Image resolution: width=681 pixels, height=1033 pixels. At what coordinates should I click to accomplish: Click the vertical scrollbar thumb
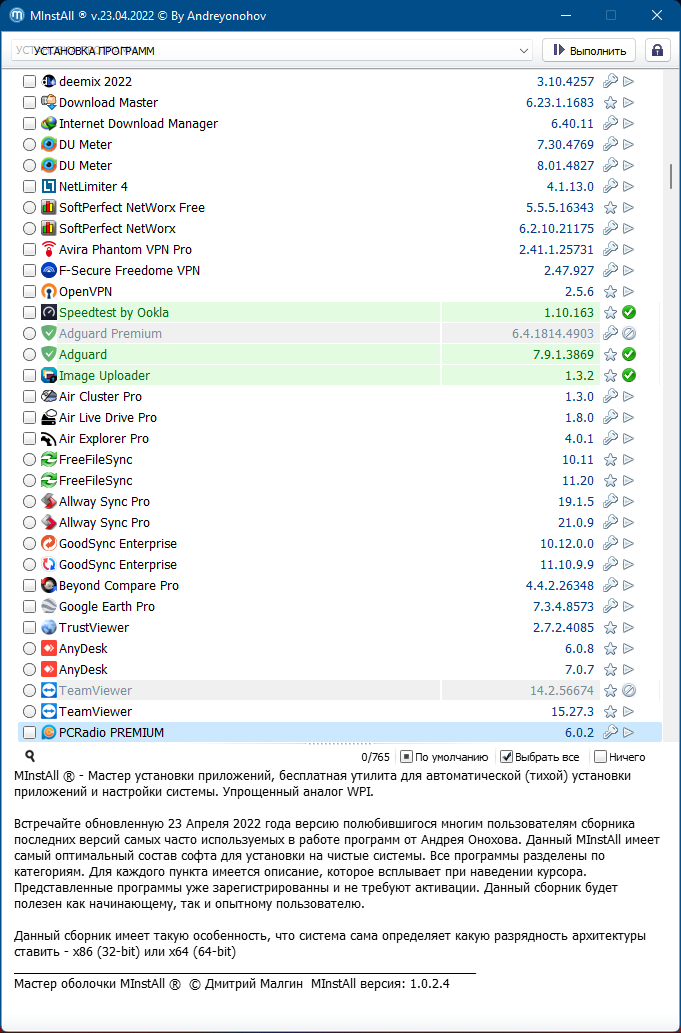point(670,175)
